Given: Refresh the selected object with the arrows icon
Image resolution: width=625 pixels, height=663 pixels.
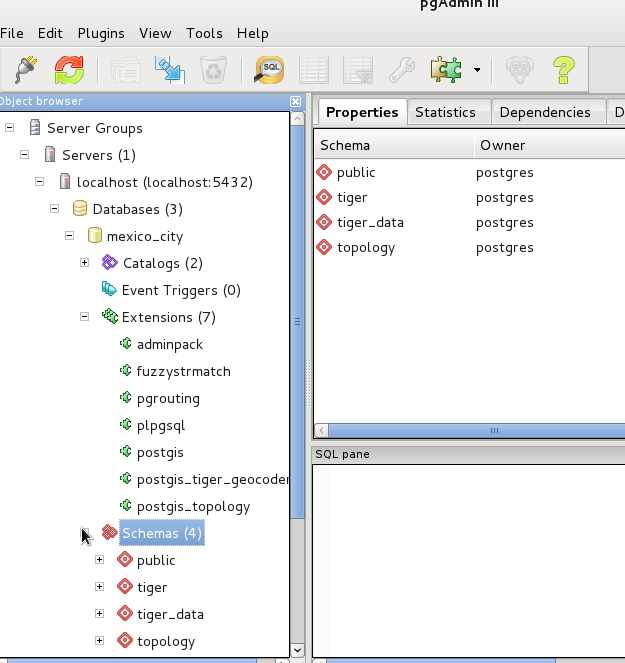Looking at the screenshot, I should tap(69, 70).
